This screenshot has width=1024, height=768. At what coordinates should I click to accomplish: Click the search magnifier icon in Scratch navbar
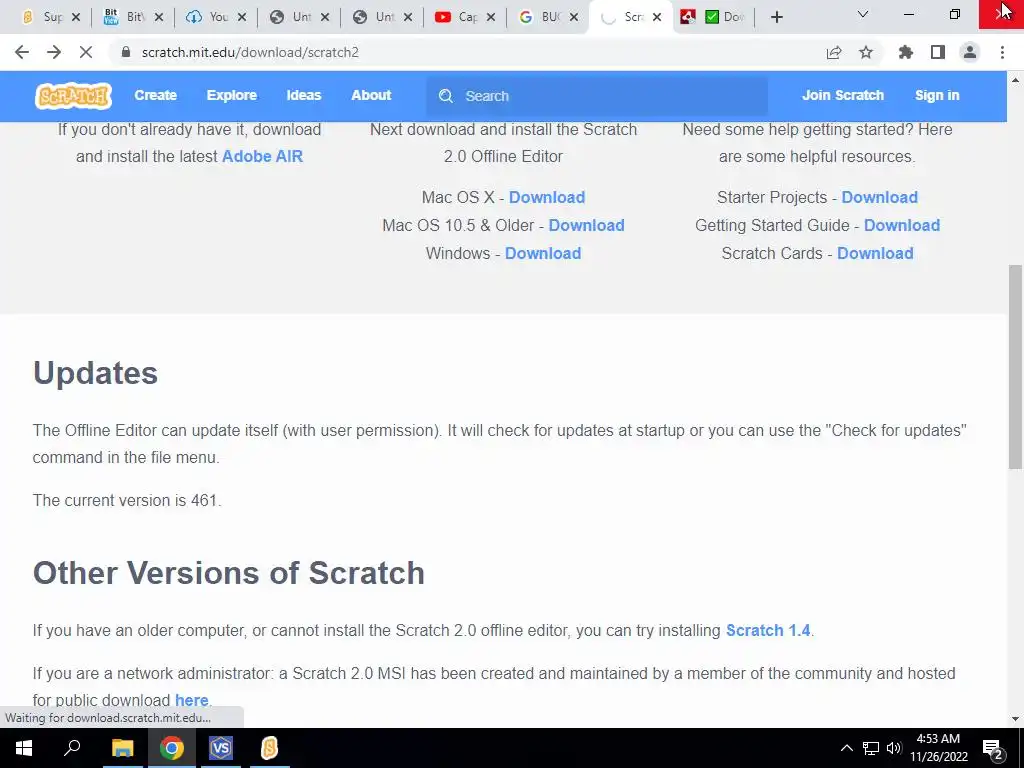coord(446,96)
